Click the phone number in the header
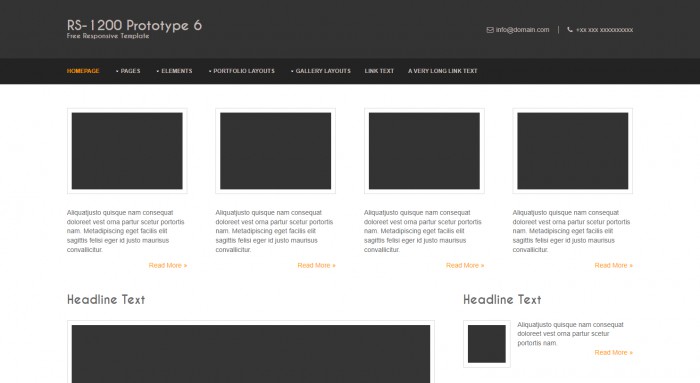Viewport: 700px width, 383px height. tap(604, 30)
